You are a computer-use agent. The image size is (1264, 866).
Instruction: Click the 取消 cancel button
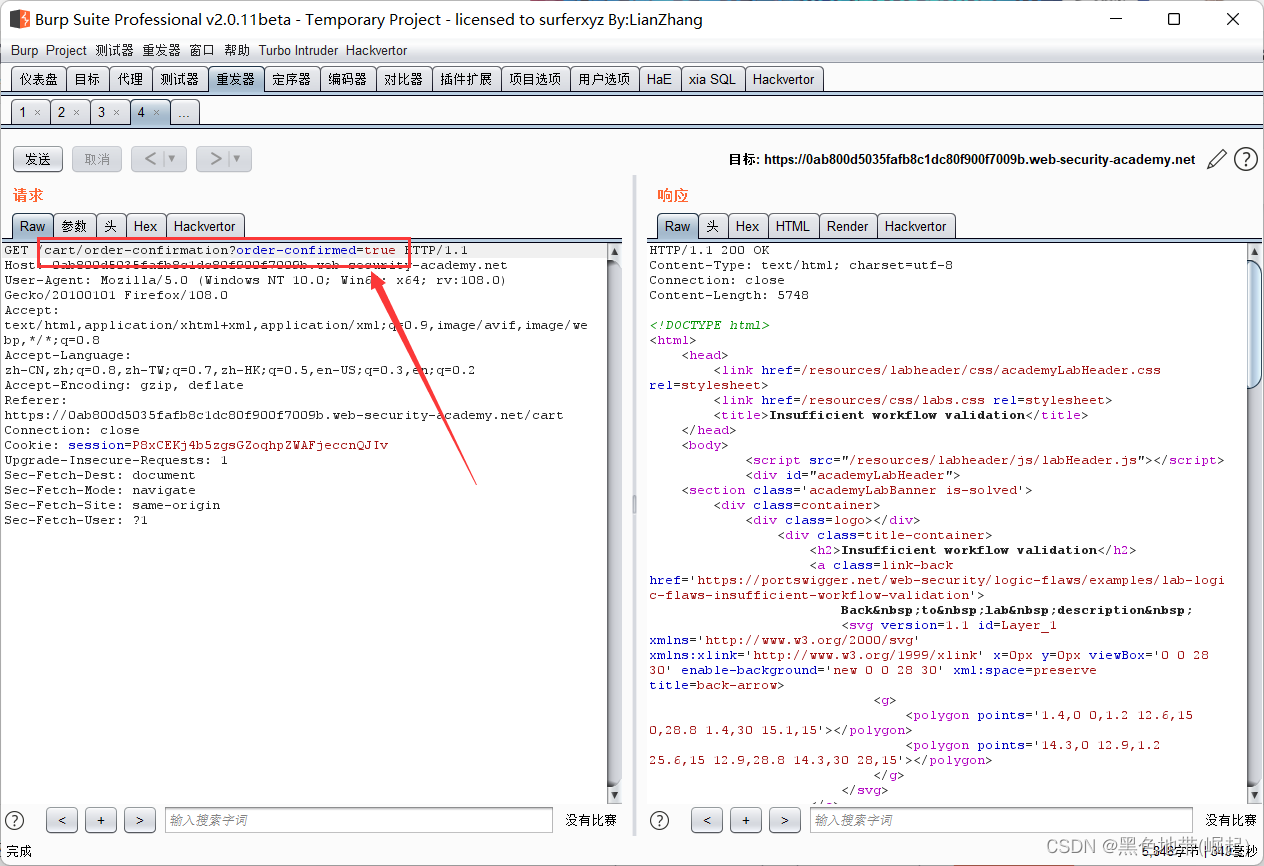coord(97,159)
